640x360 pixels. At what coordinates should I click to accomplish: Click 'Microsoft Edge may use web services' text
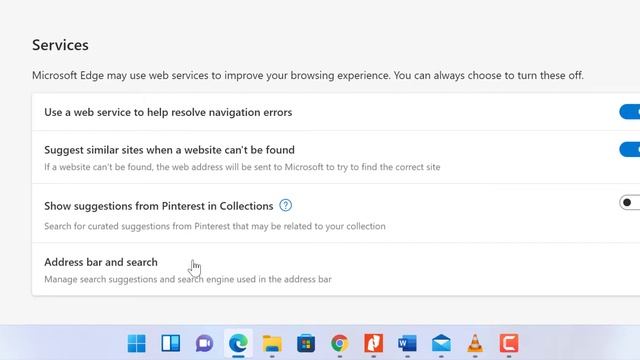point(308,76)
